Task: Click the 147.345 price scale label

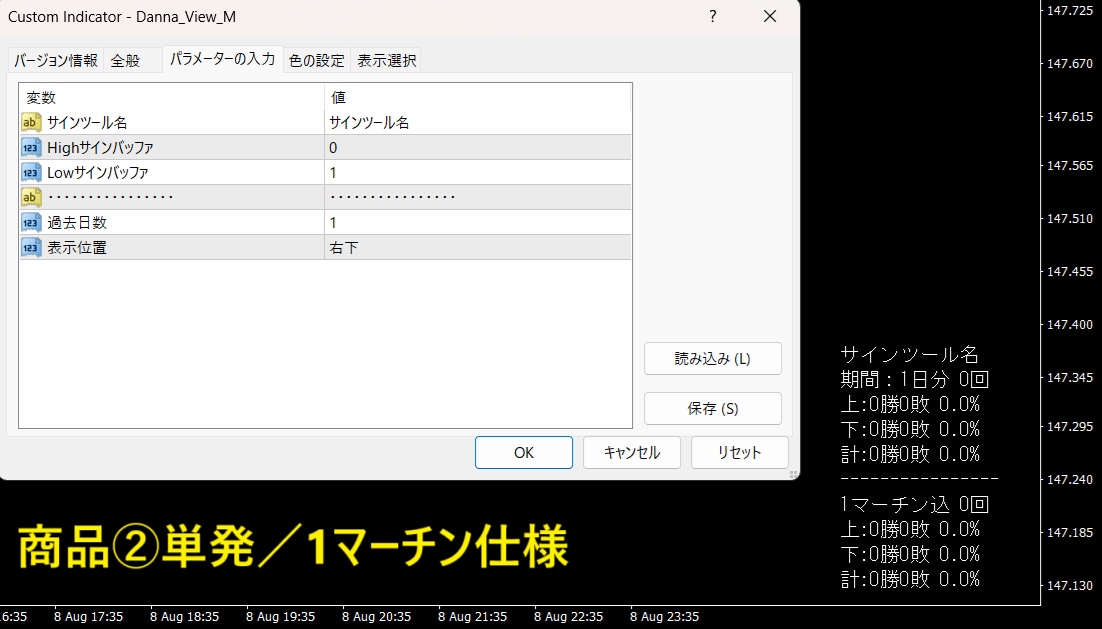Action: click(1070, 377)
